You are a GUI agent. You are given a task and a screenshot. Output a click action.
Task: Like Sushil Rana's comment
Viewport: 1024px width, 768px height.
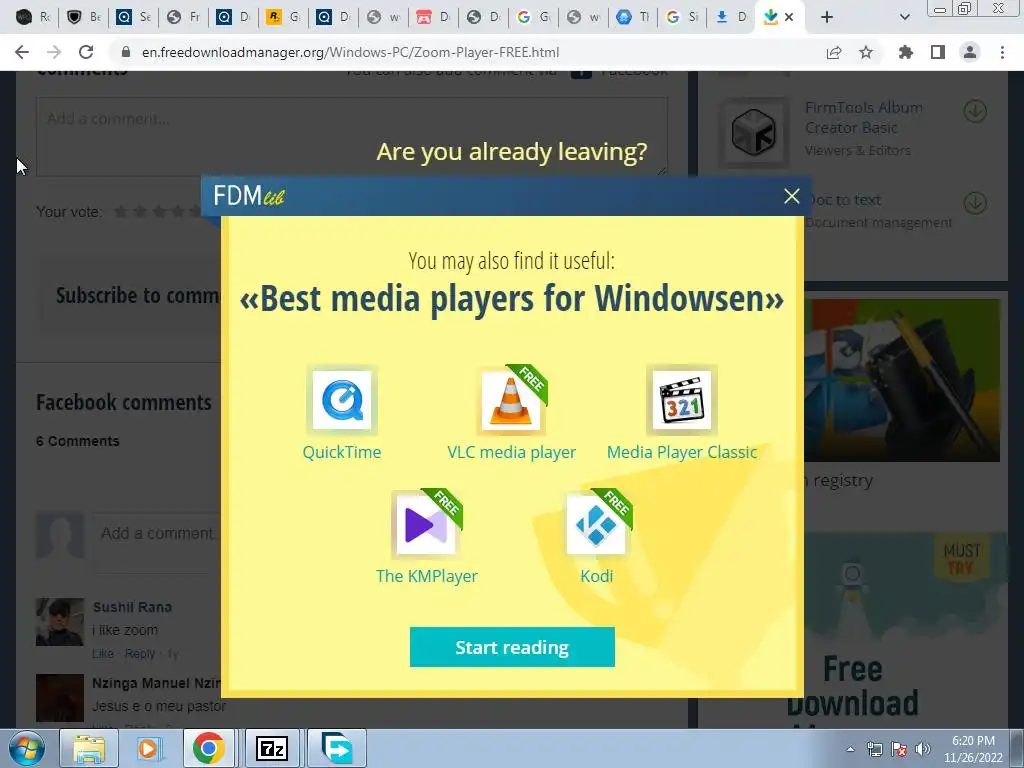(103, 654)
